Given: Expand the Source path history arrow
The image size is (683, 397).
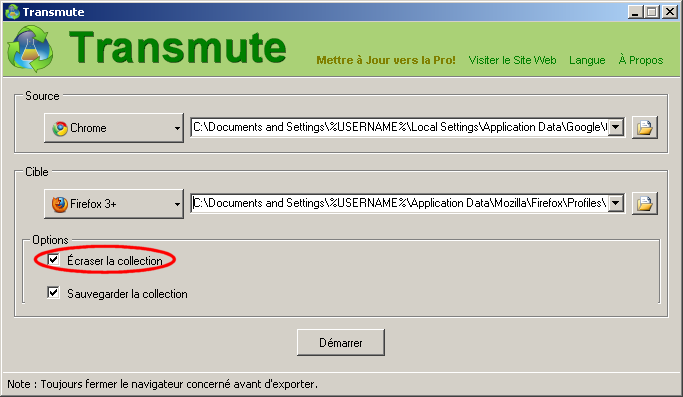Looking at the screenshot, I should click(615, 127).
